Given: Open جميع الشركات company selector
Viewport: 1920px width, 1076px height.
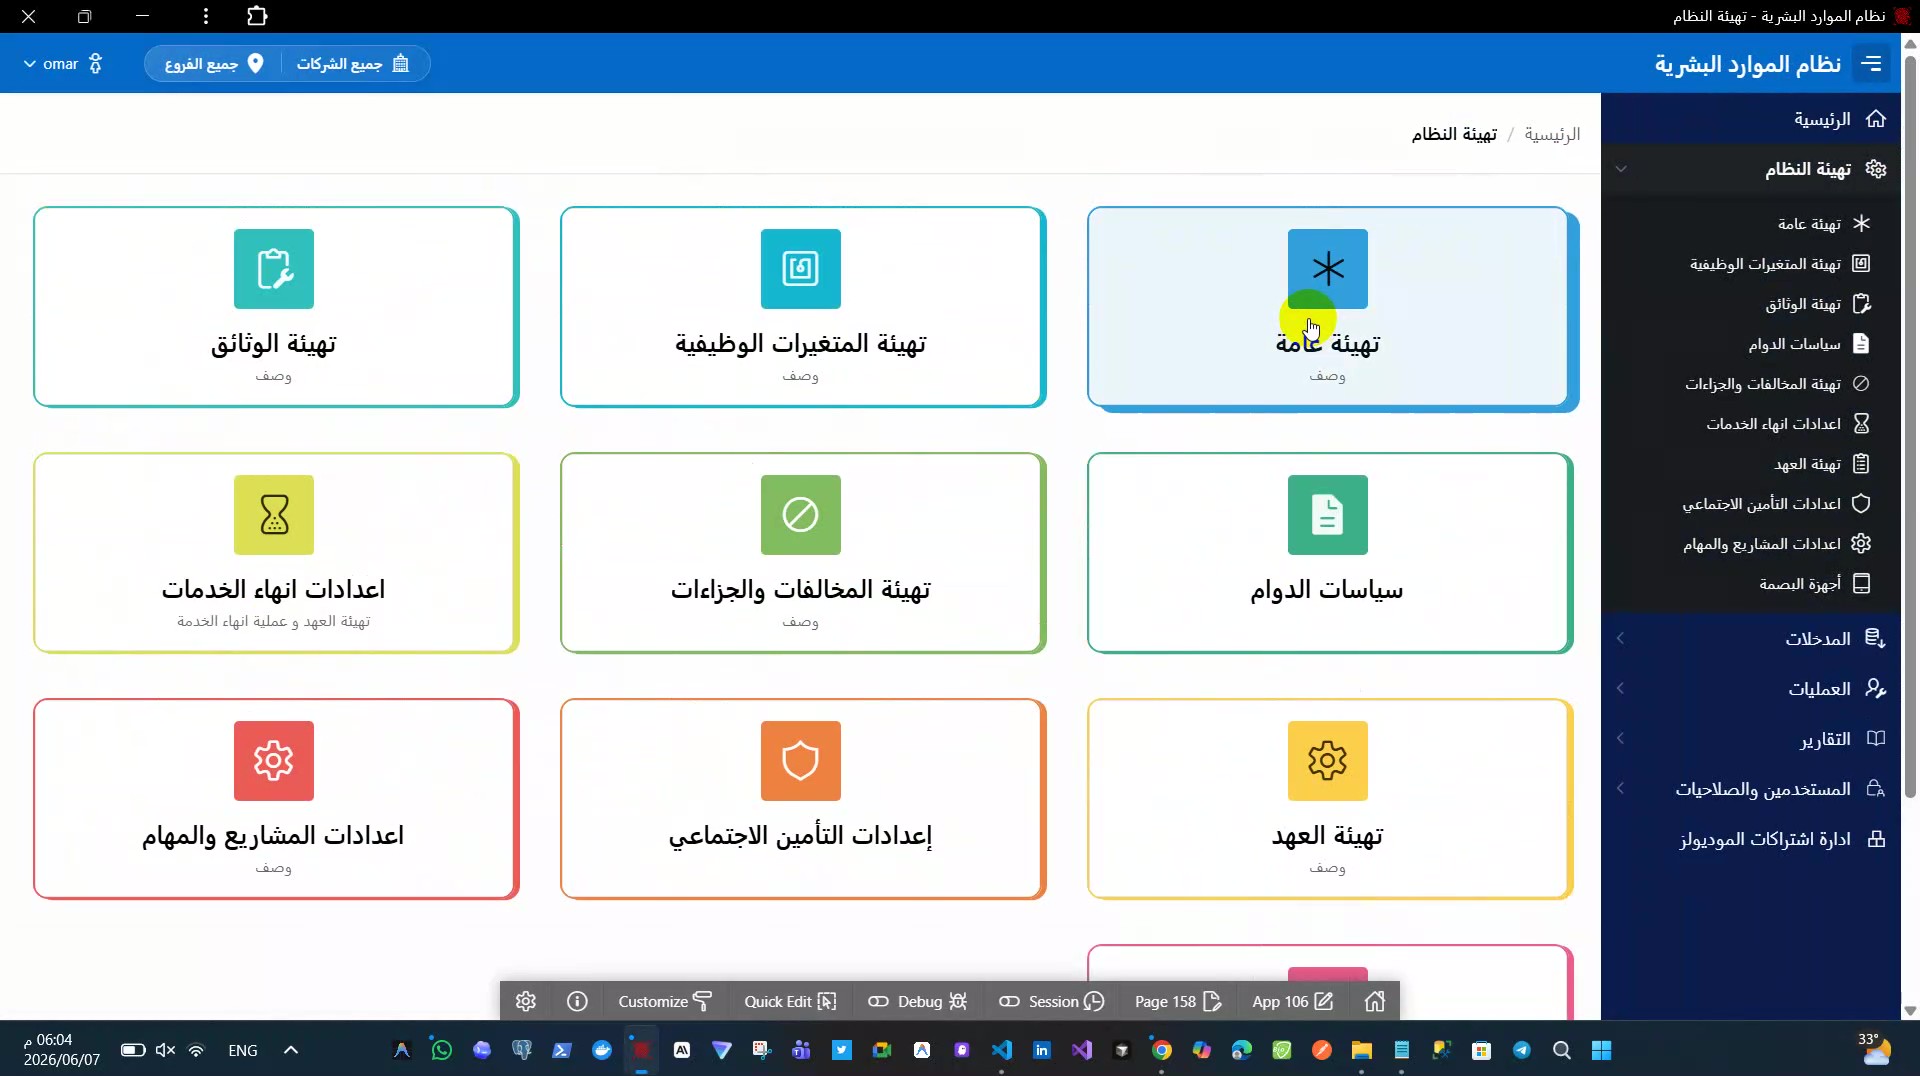Looking at the screenshot, I should [x=353, y=64].
